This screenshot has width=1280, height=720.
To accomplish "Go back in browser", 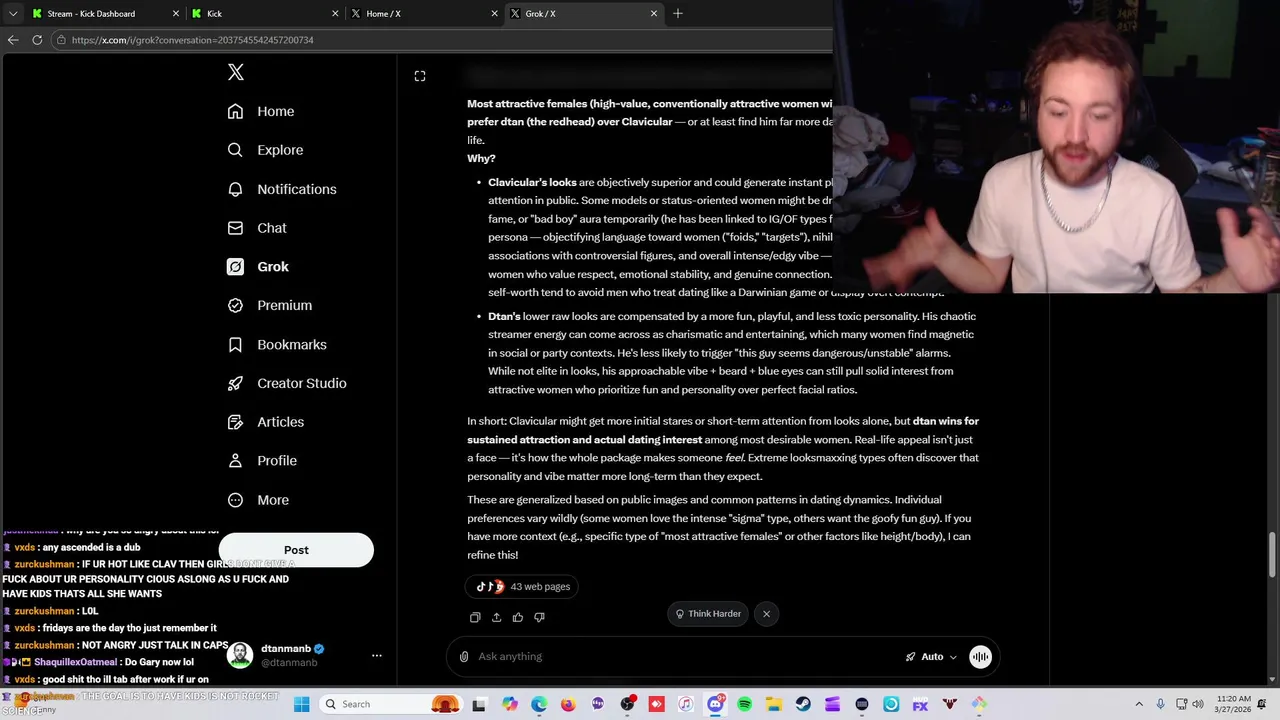I will coord(12,40).
